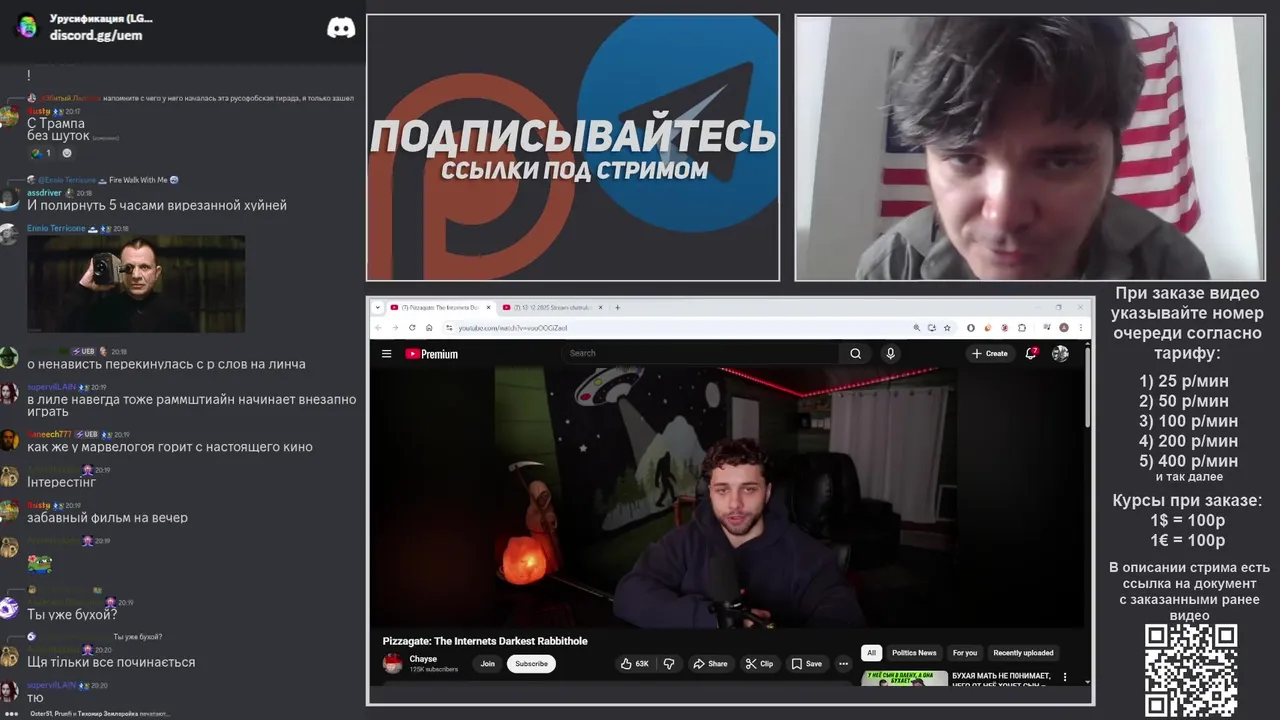Open YouTube notifications bell
Screen dimensions: 1280x720
click(x=1031, y=353)
